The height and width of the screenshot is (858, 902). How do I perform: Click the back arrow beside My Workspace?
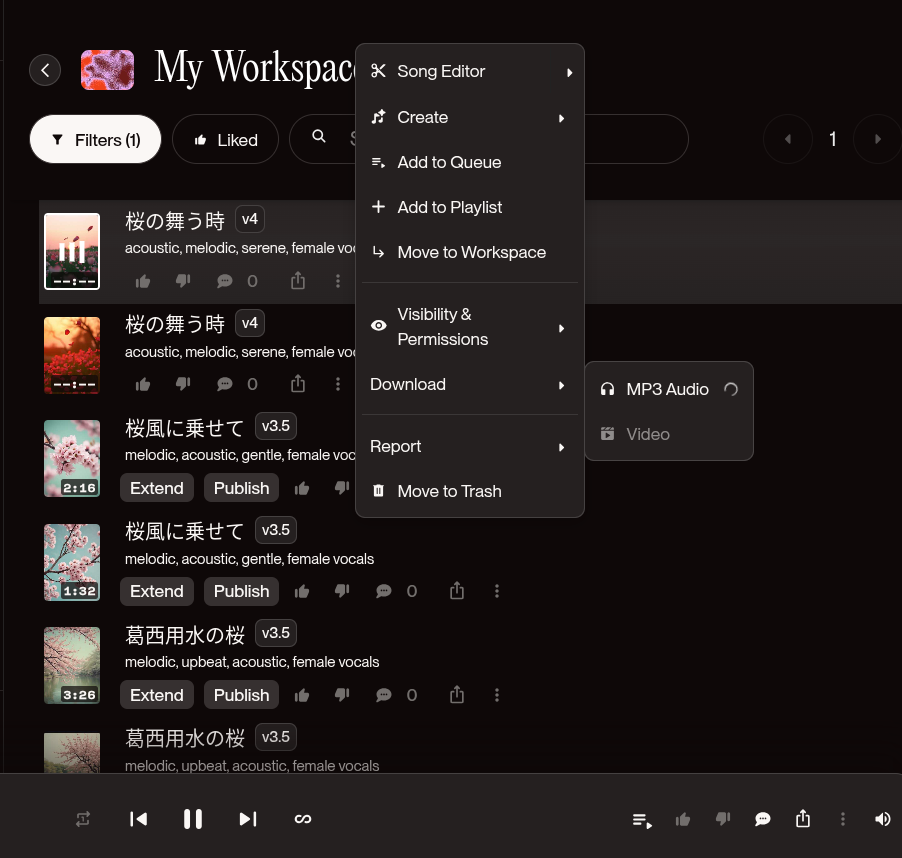tap(45, 70)
